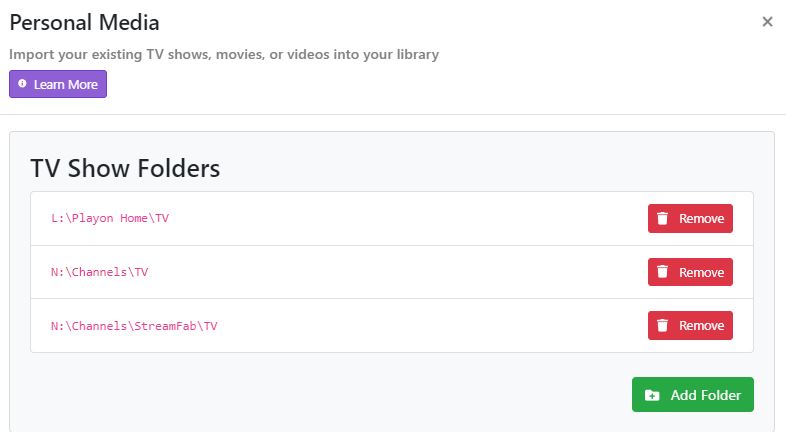Select the N:\Channels\TV path text
Image resolution: width=786 pixels, height=432 pixels.
click(99, 272)
